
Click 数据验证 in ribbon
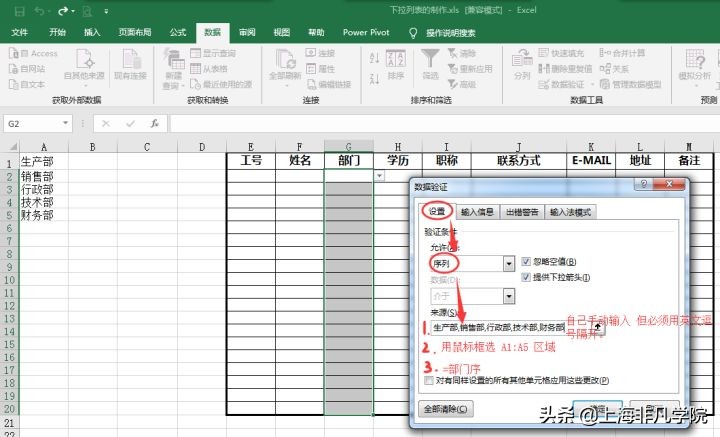click(x=562, y=84)
